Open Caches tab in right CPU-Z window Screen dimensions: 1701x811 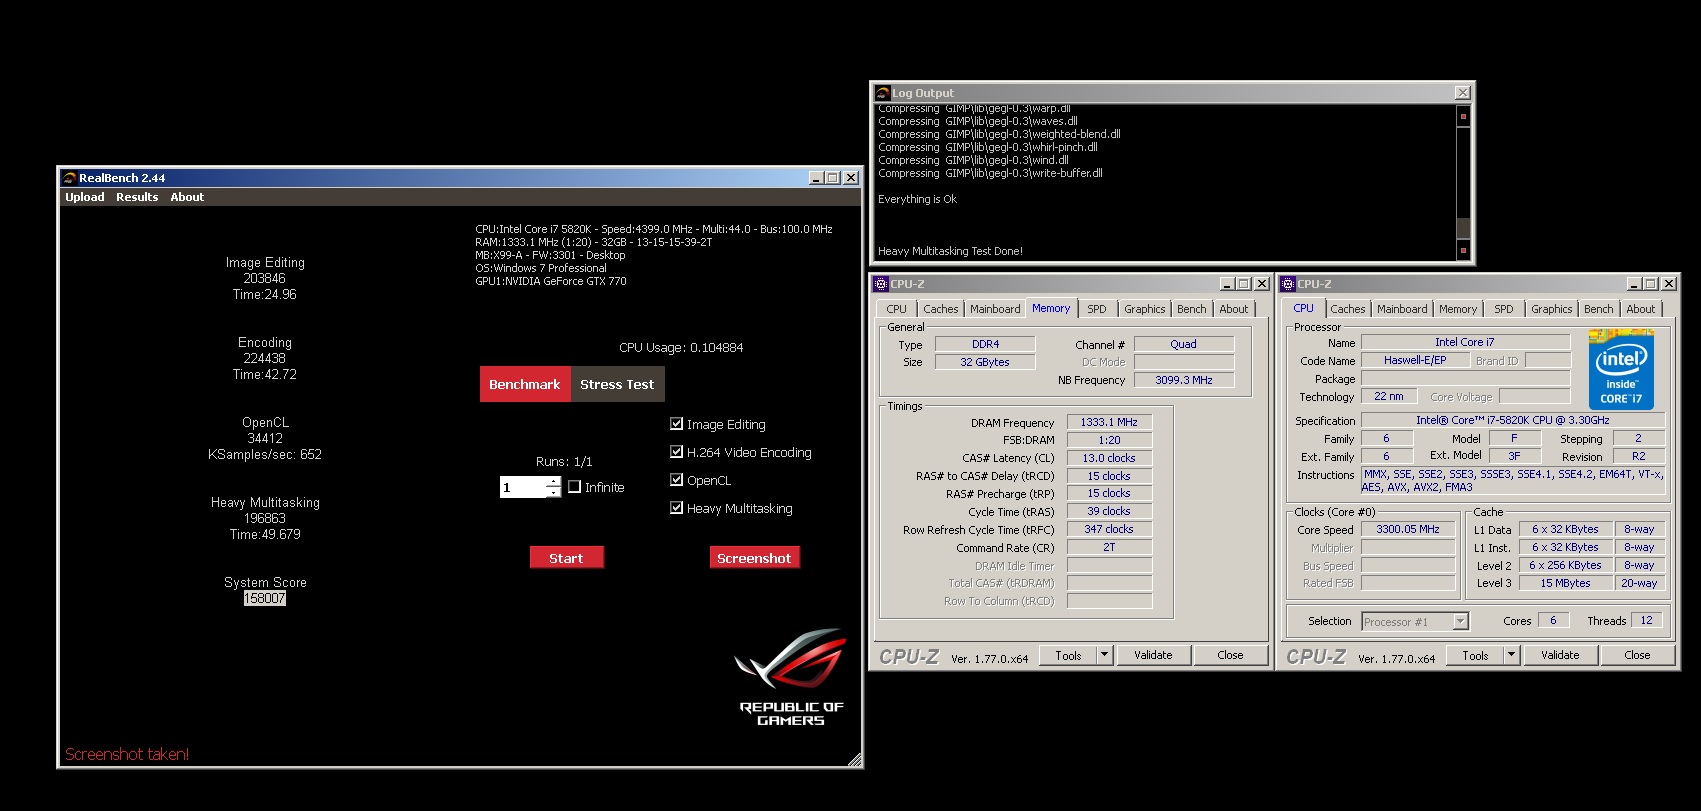[x=1348, y=309]
